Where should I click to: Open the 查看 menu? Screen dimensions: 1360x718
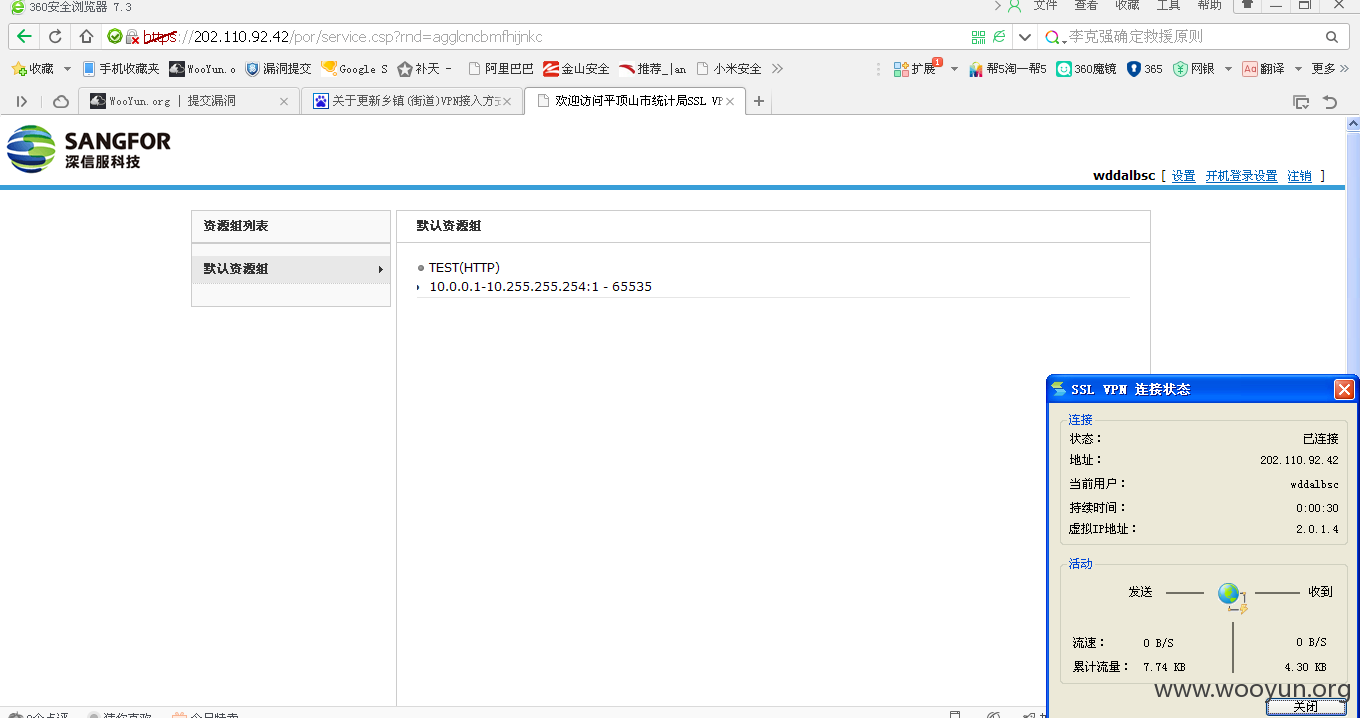[x=1086, y=5]
